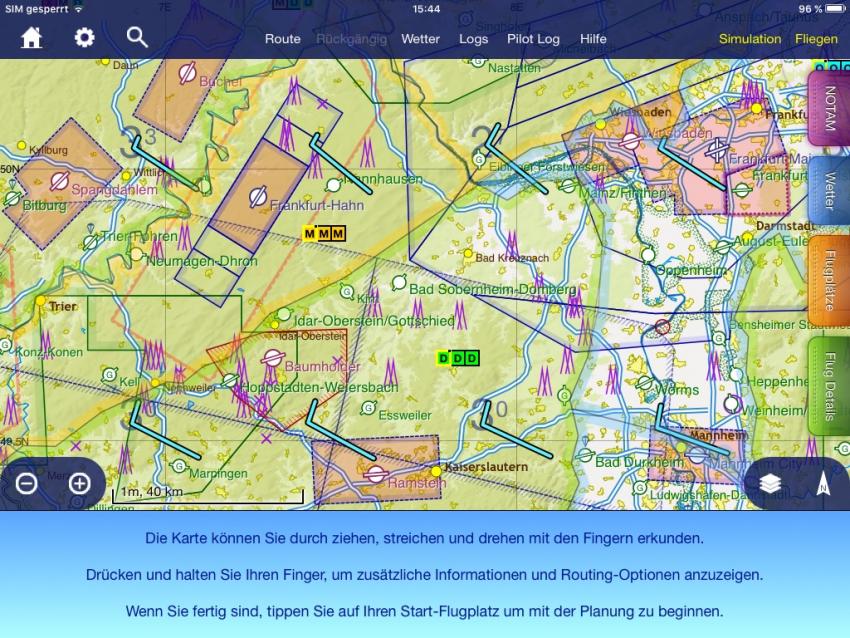Select the Wiesbaden airfield symbol
Image resolution: width=850 pixels, height=638 pixels.
pos(630,141)
